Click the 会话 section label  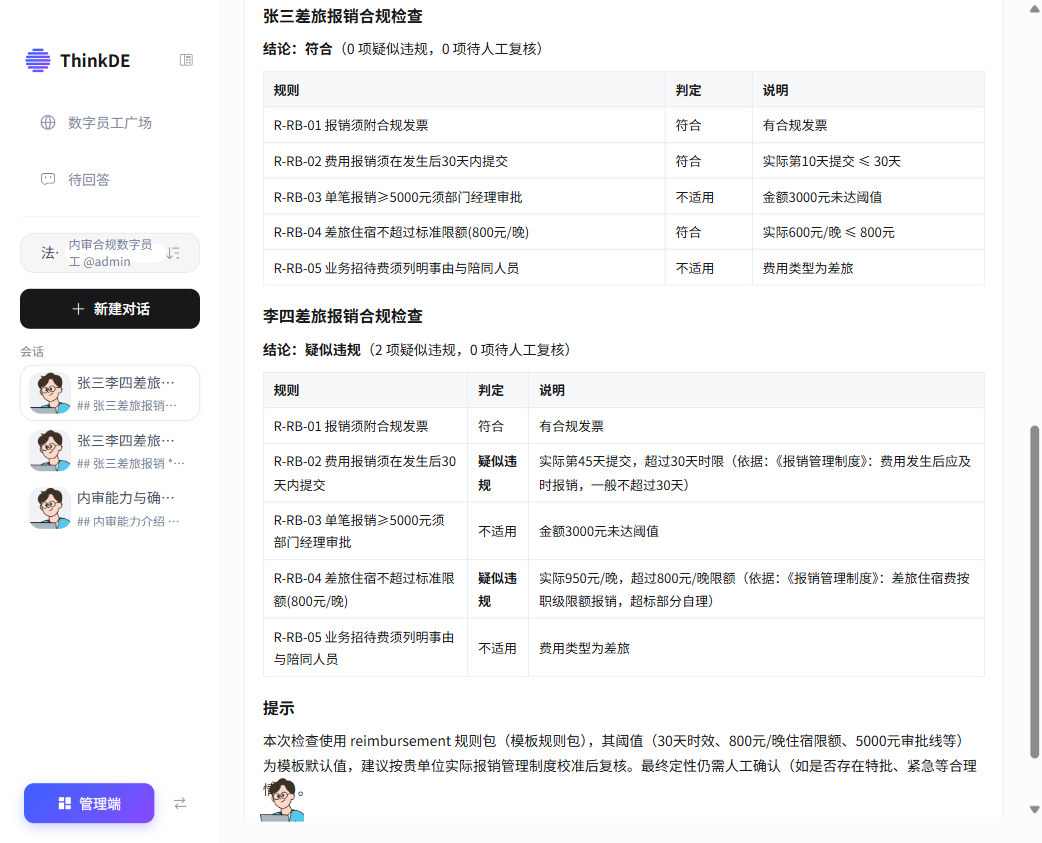click(x=32, y=351)
